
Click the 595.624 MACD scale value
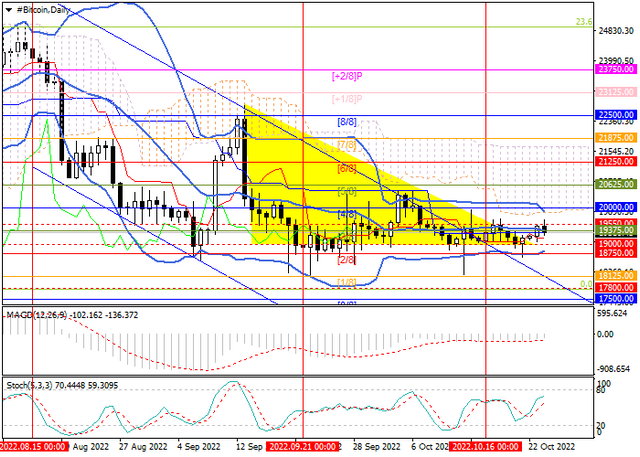(611, 313)
